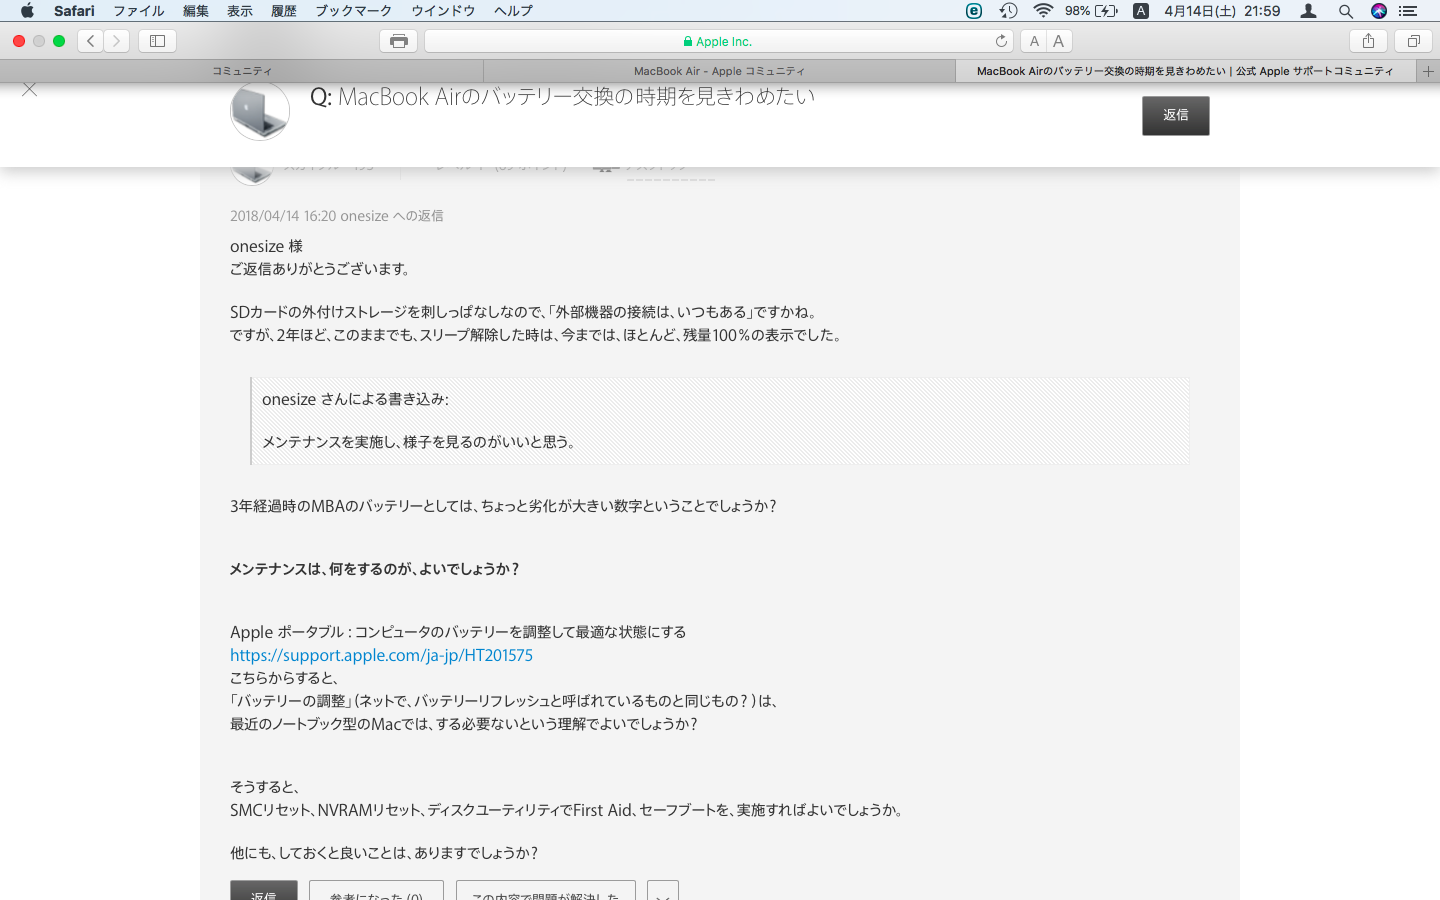1440x900 pixels.
Task: Open the ESET menu bar icon
Action: tap(974, 11)
